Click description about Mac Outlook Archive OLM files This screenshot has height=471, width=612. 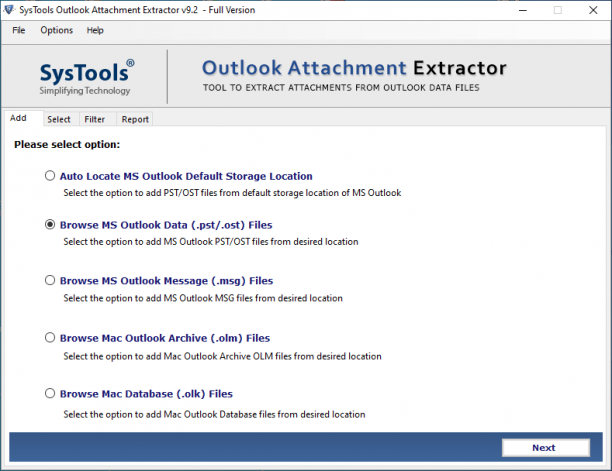222,356
